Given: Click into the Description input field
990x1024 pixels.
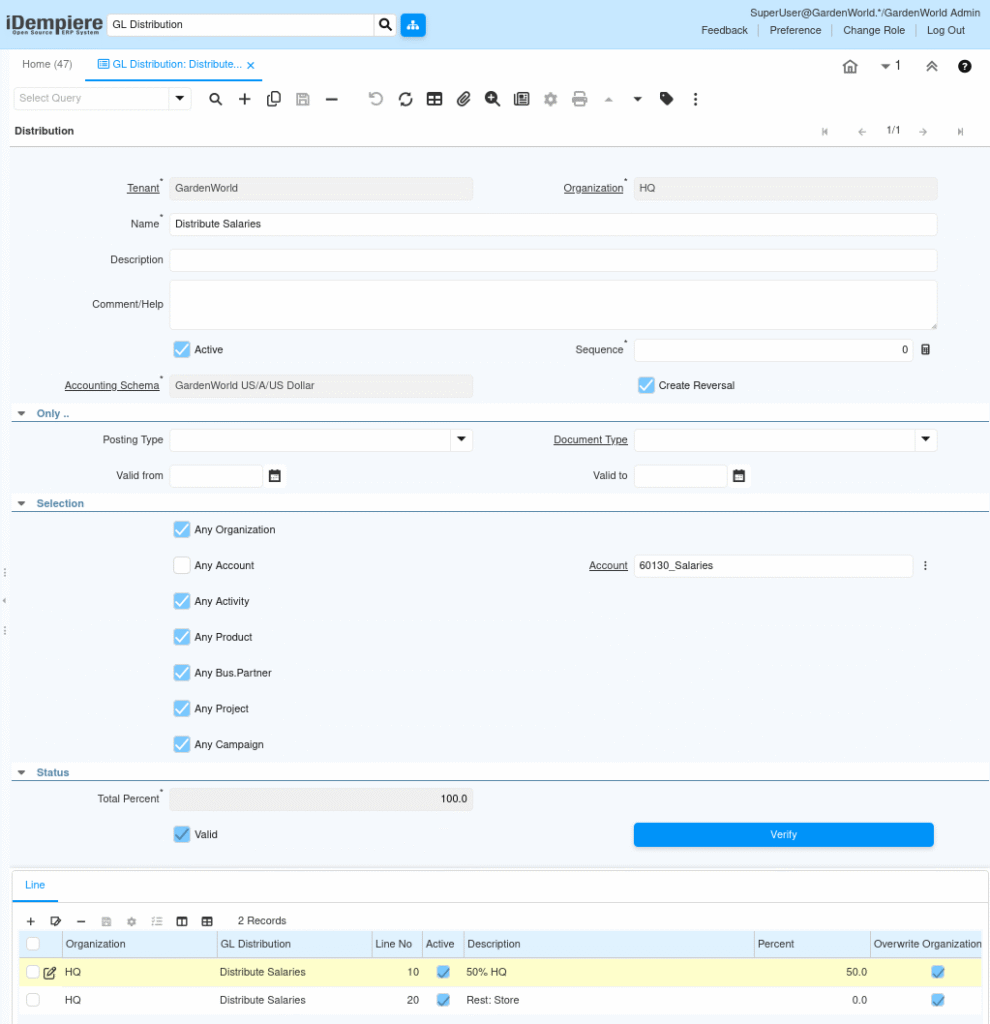Looking at the screenshot, I should 552,260.
